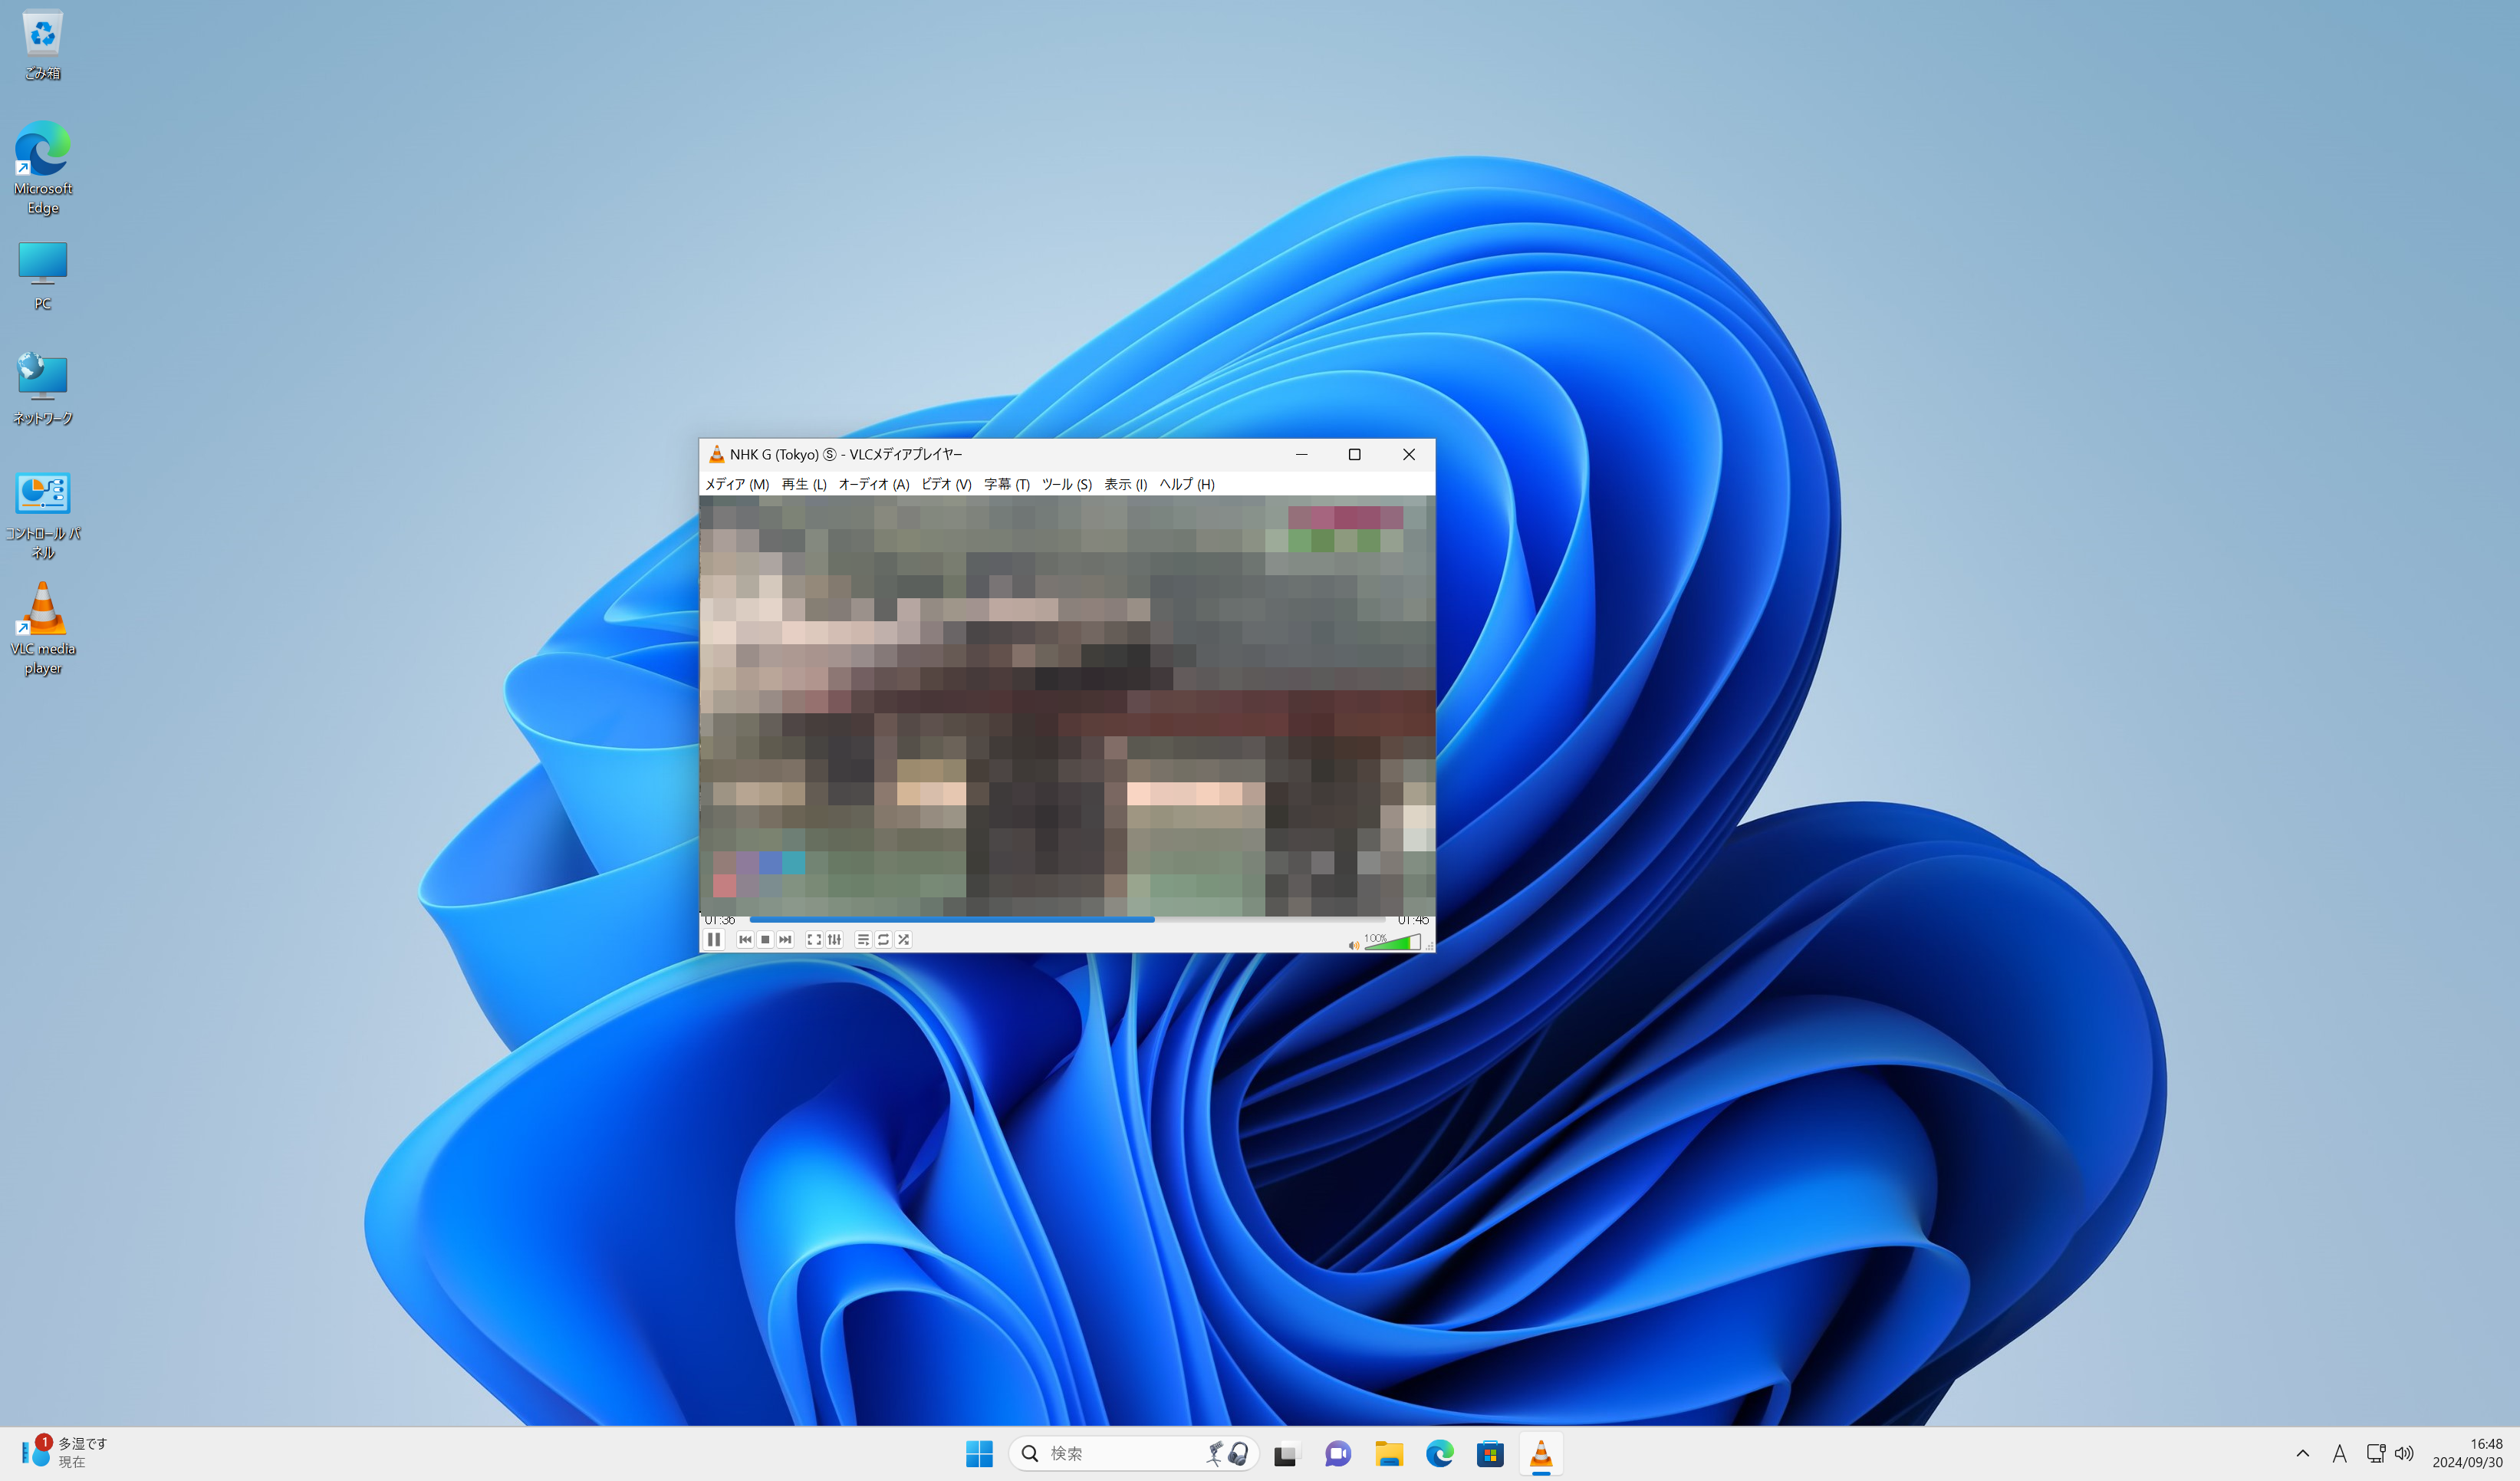The height and width of the screenshot is (1481, 2520).
Task: Click the taskbar 検索 search box
Action: tap(1110, 1453)
